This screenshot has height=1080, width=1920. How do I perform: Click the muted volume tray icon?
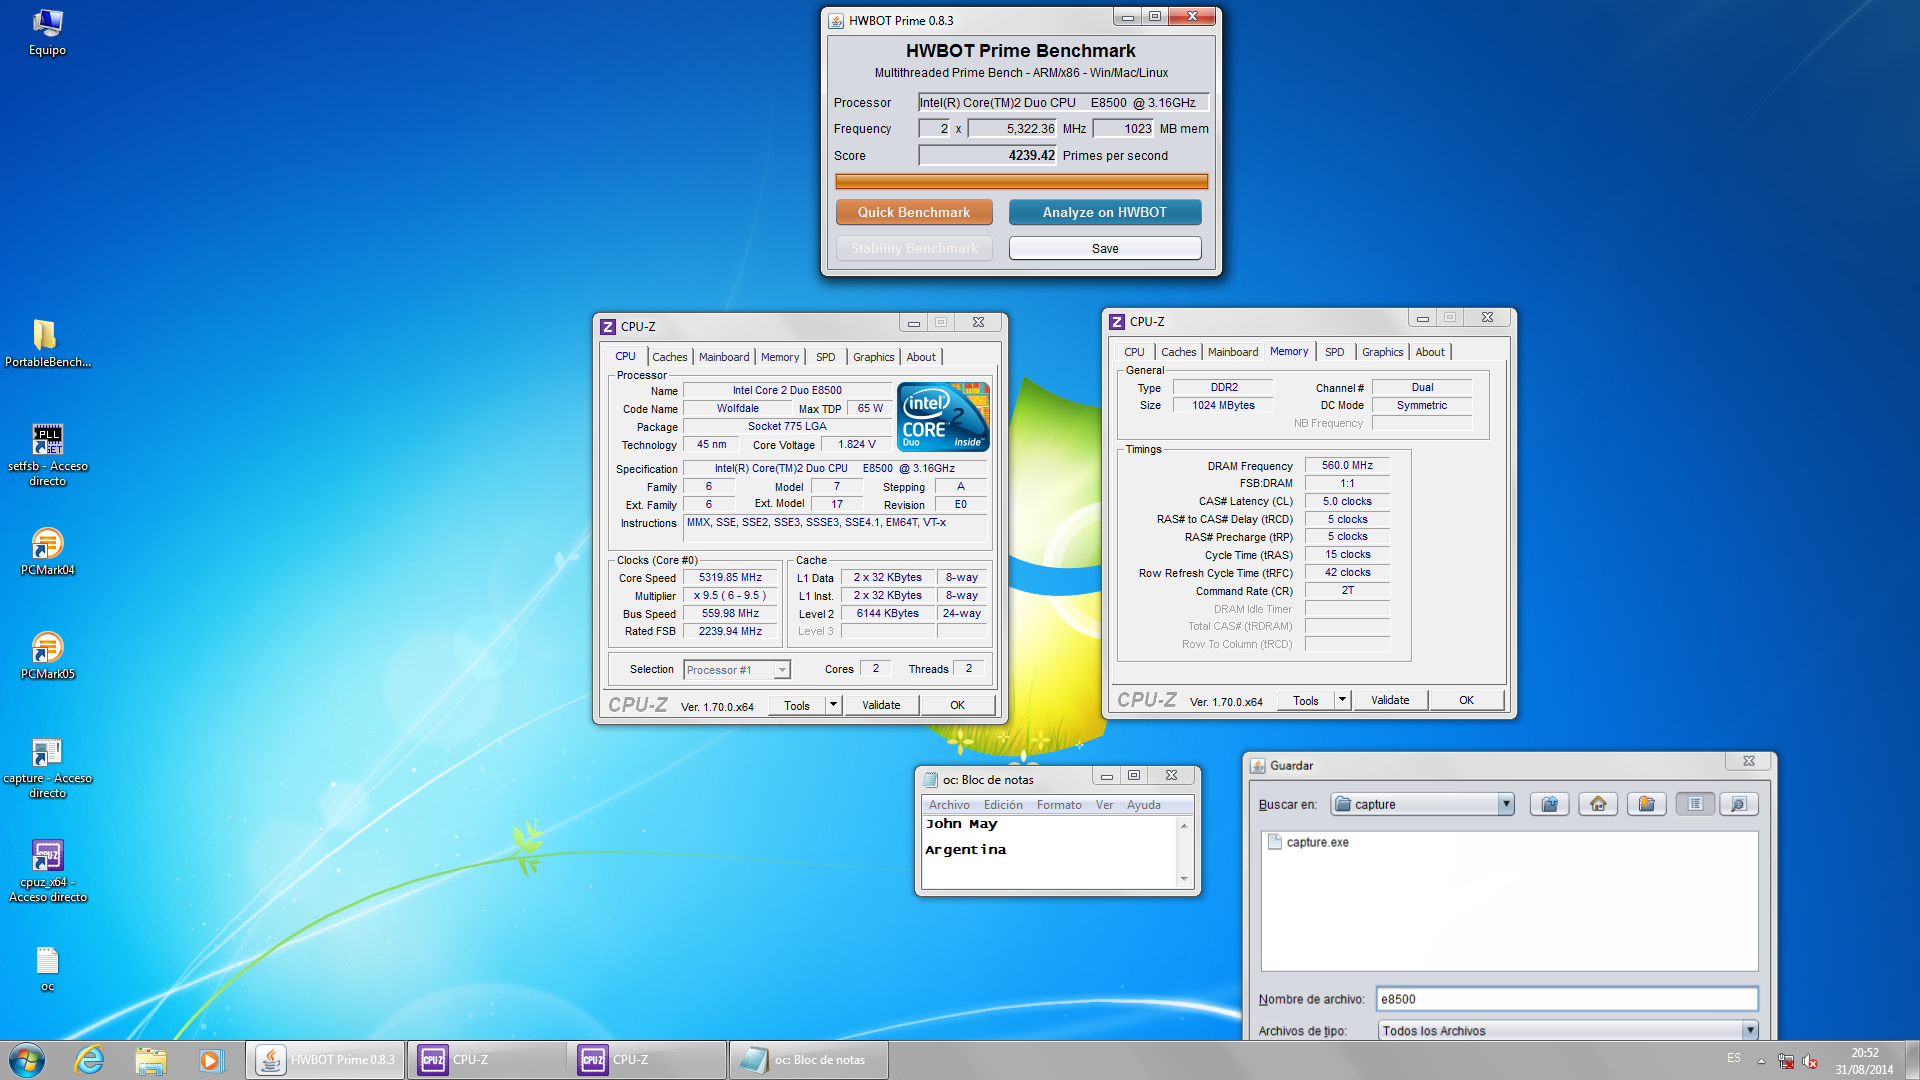(1810, 1061)
